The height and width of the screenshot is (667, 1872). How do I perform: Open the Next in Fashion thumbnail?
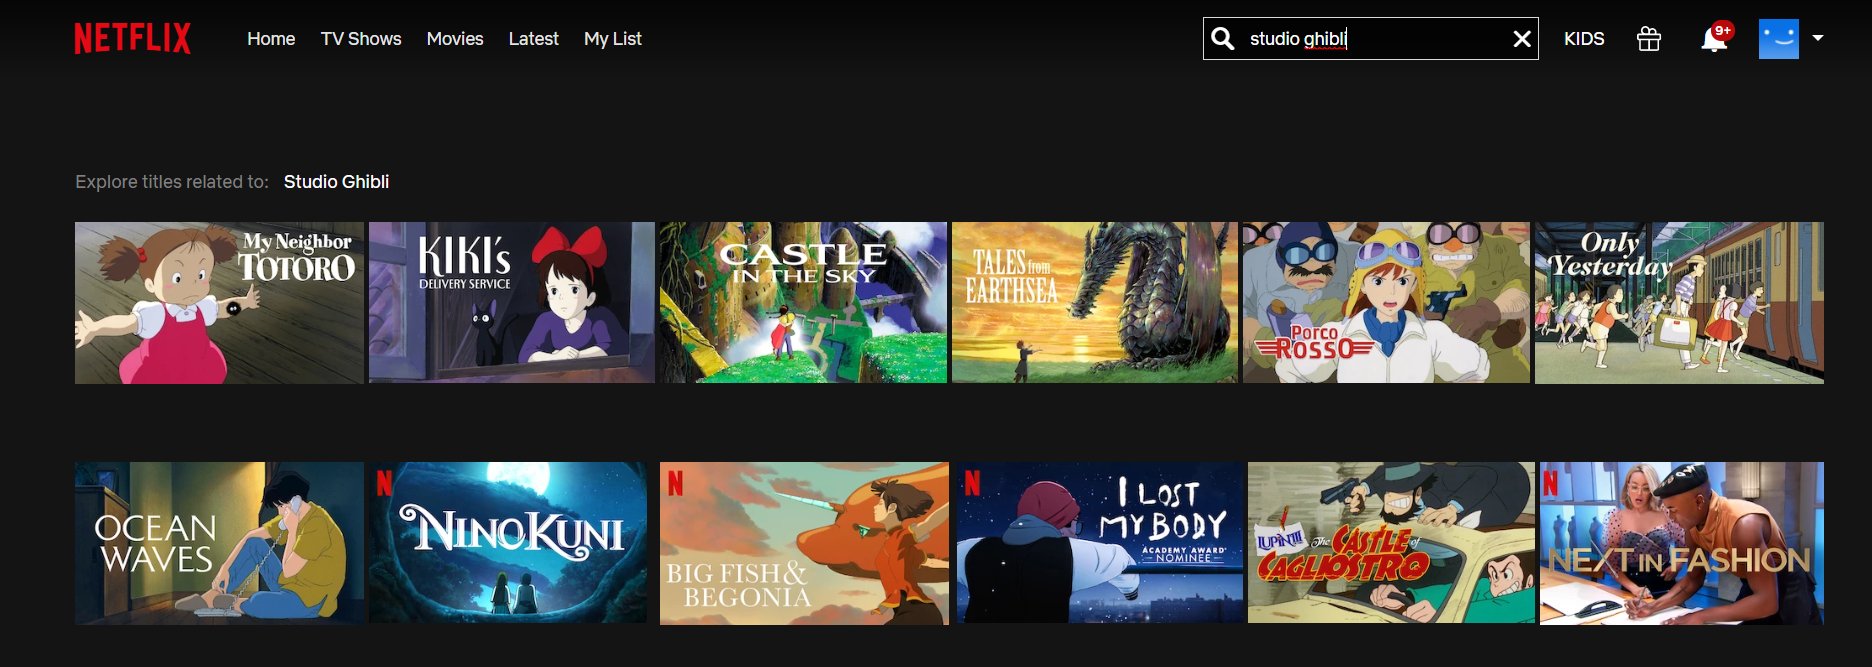(x=1682, y=543)
